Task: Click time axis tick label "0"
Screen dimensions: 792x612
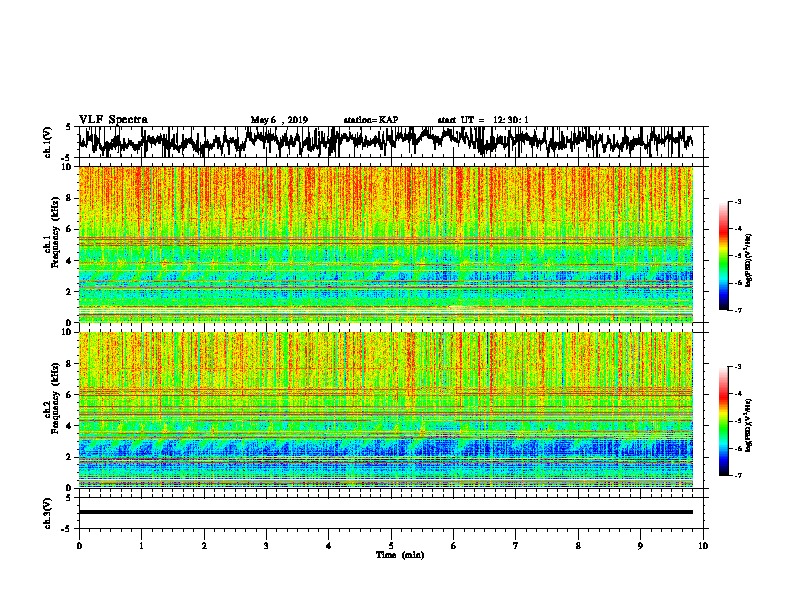Action: click(x=79, y=546)
